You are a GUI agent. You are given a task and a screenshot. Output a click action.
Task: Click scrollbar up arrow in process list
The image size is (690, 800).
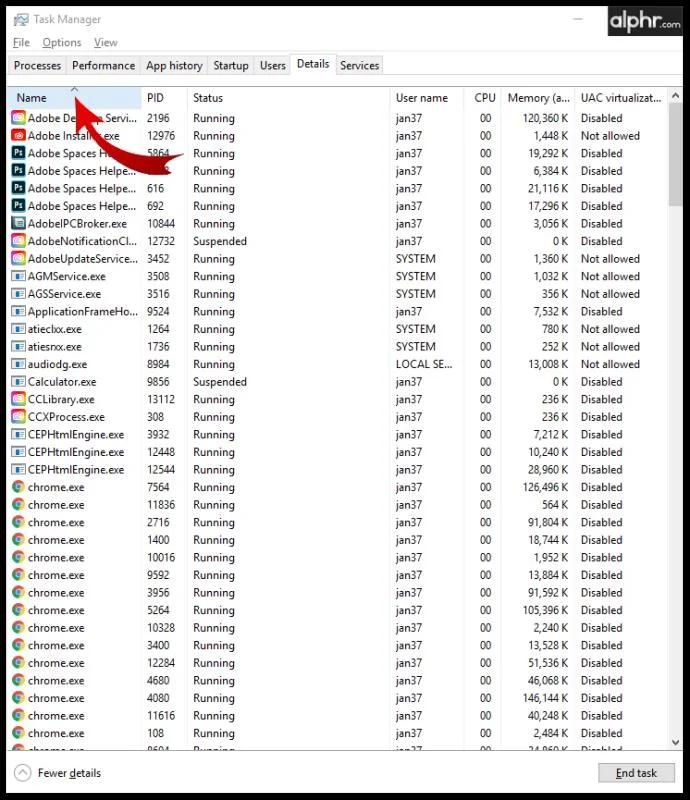pos(676,95)
